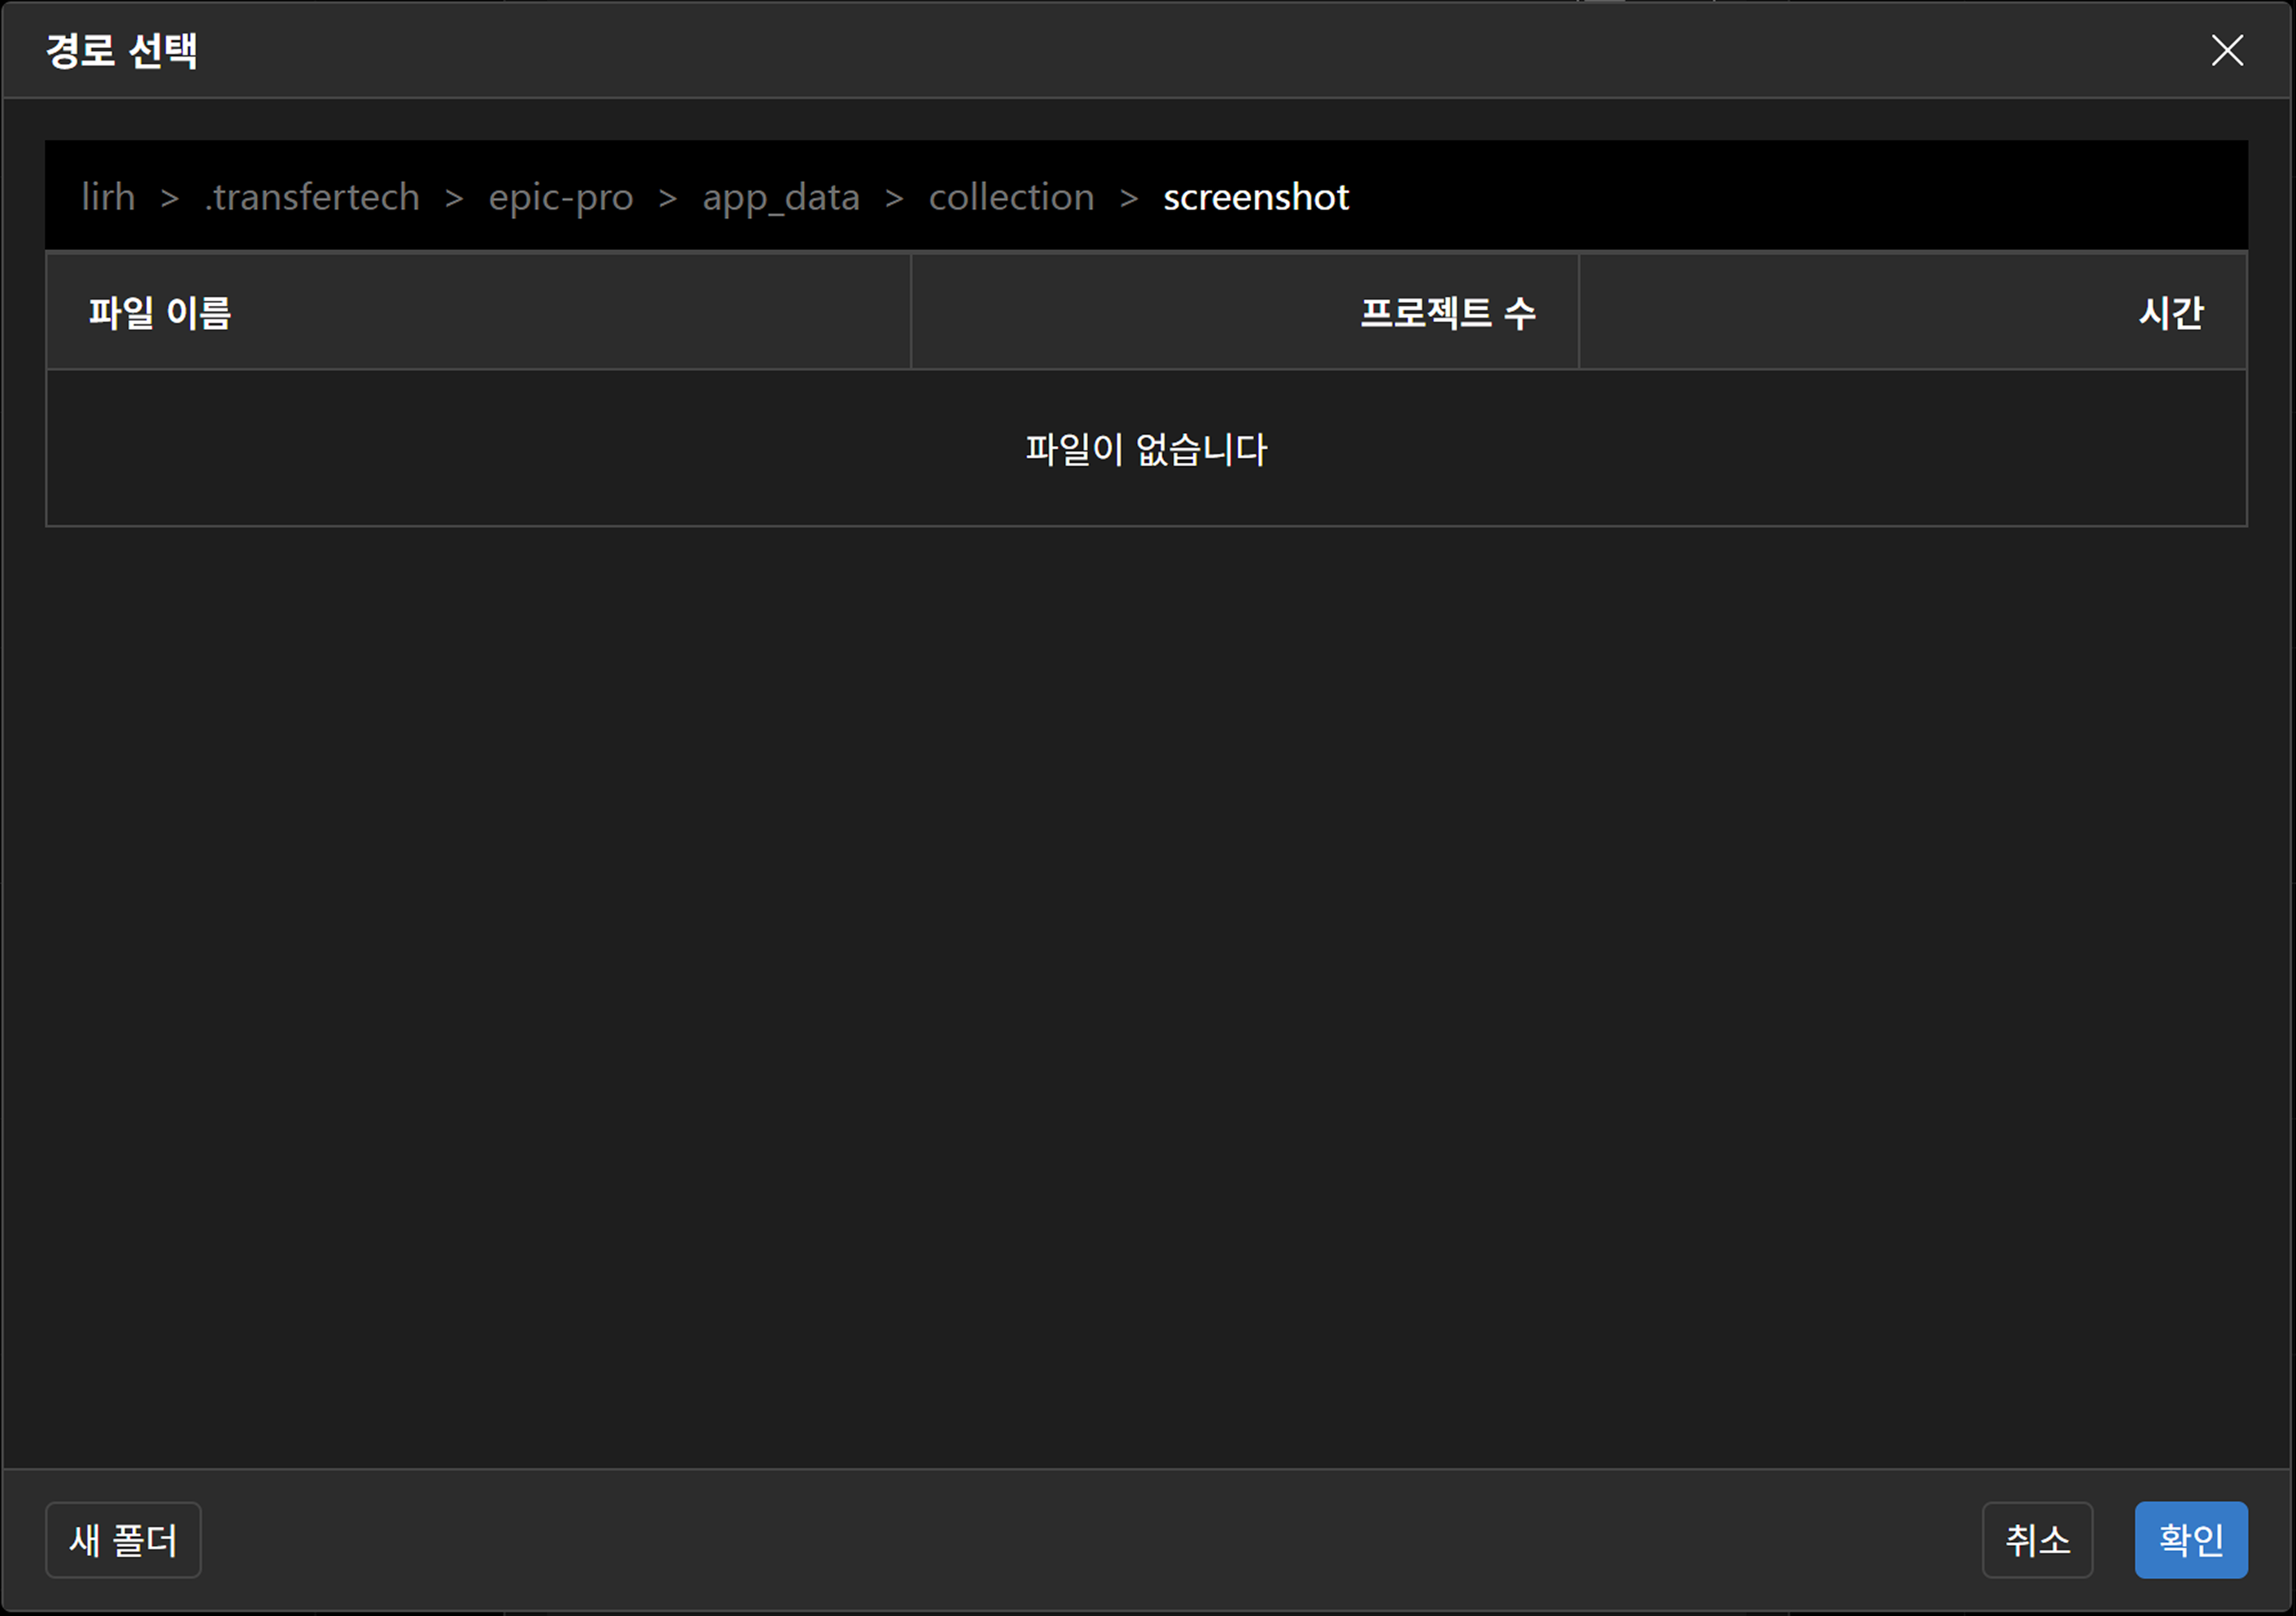Click separator arrow before screenshot
This screenshot has height=1616, width=2296.
(x=1129, y=198)
